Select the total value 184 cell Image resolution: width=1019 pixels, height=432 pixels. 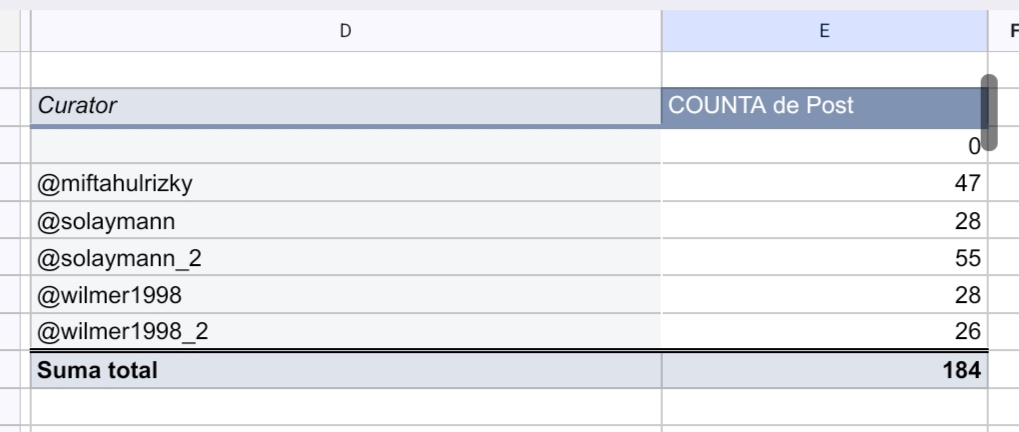click(824, 370)
